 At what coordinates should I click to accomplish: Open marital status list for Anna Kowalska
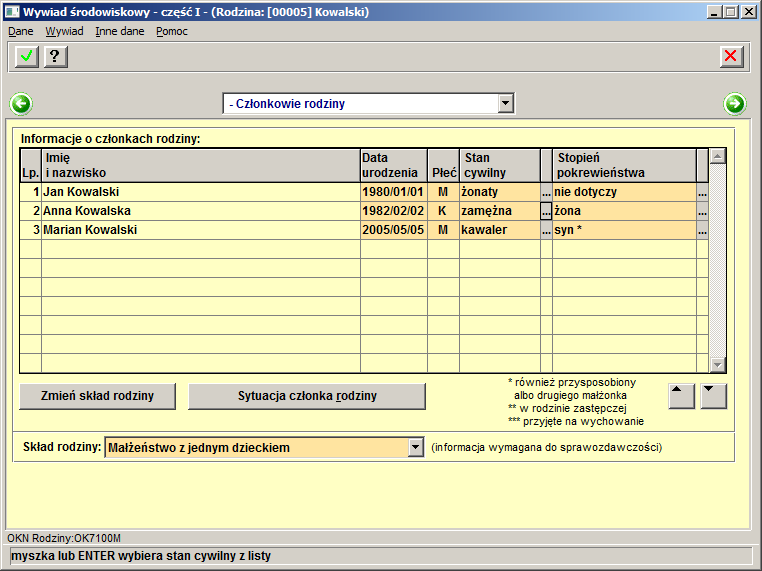click(546, 211)
